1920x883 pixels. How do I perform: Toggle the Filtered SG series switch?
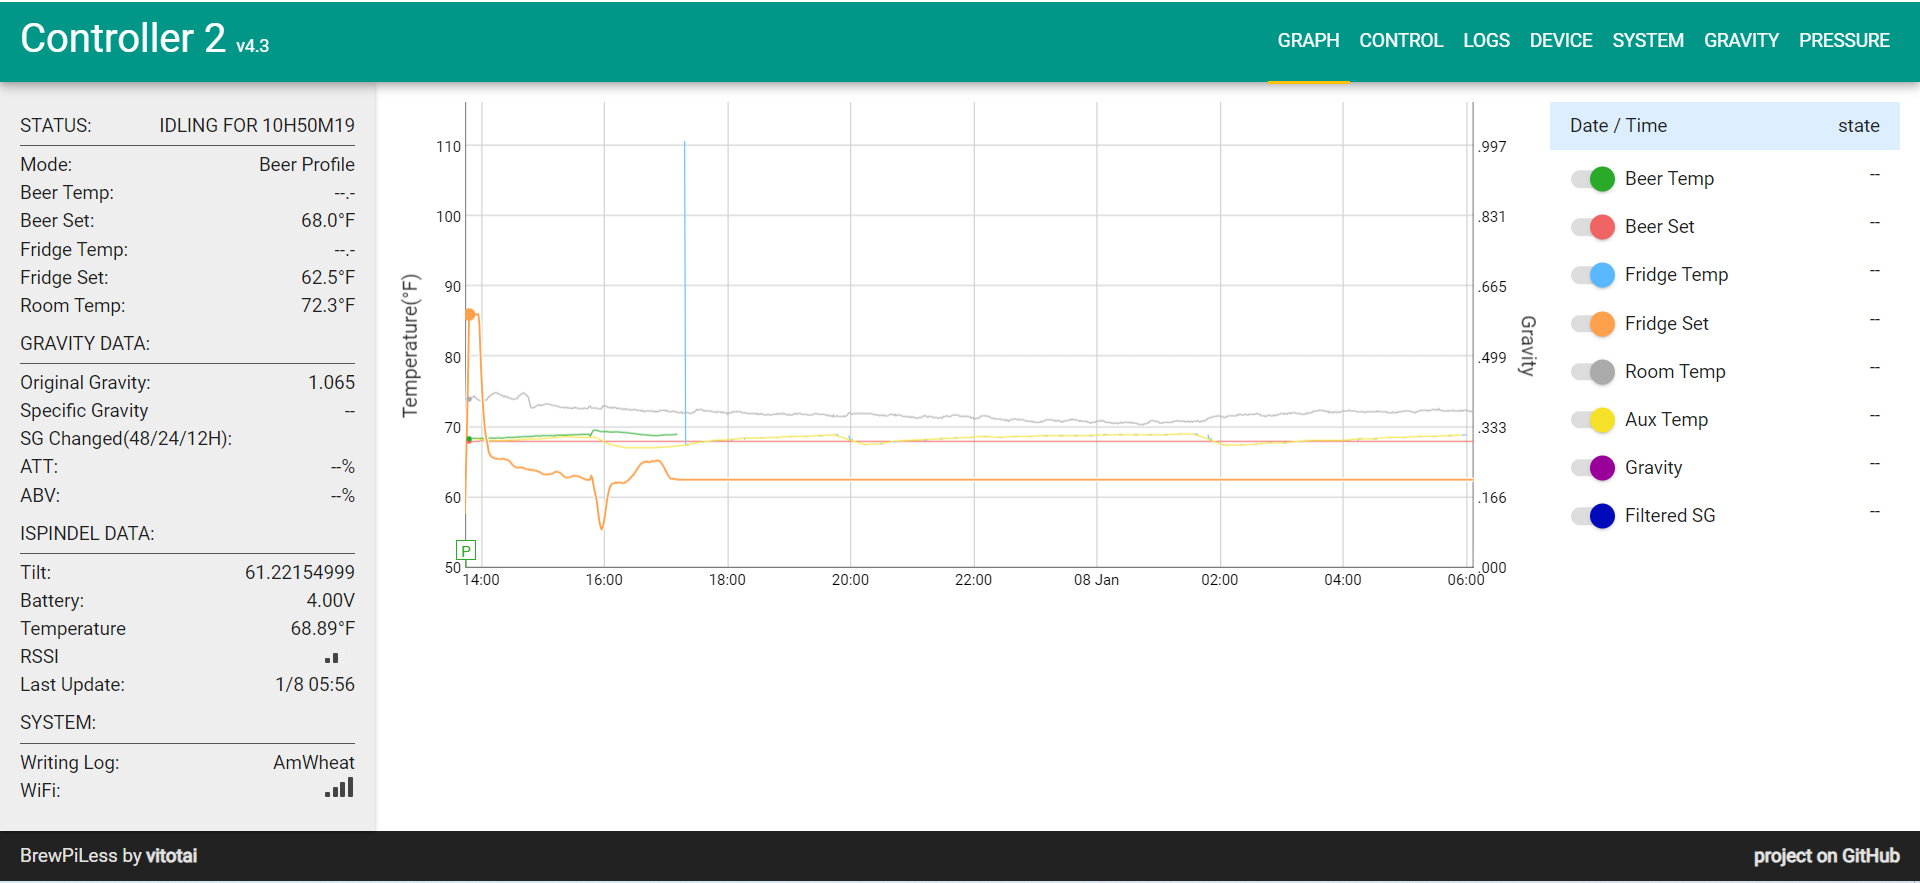[x=1593, y=516]
